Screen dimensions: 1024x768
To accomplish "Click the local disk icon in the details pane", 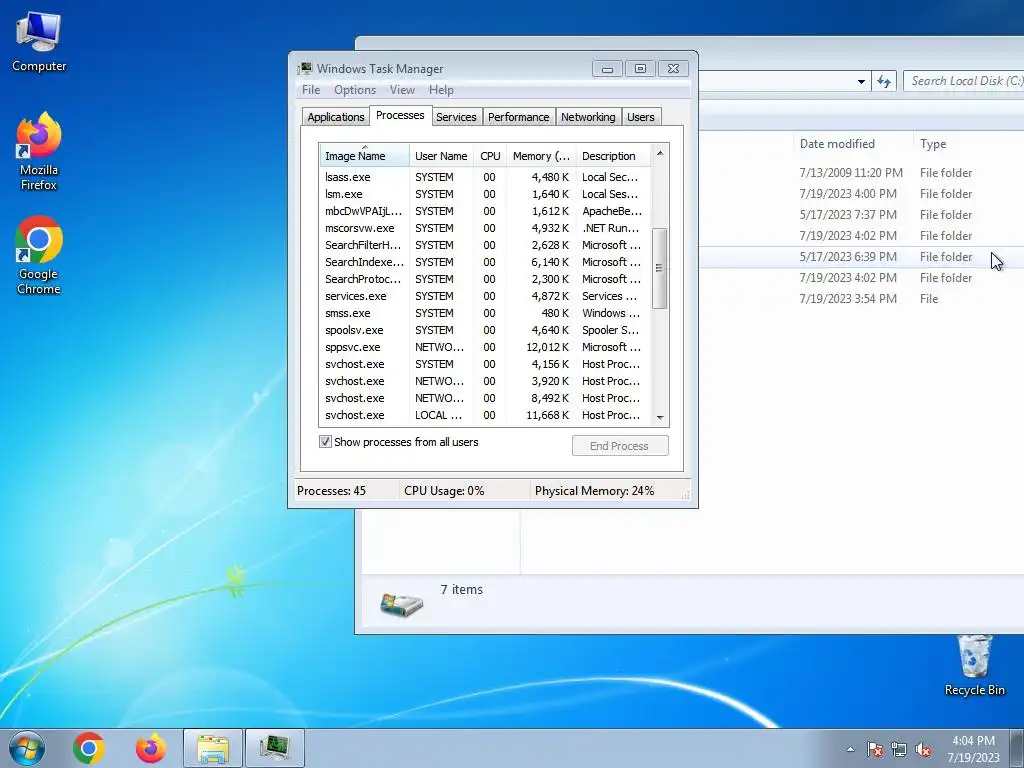I will point(402,604).
